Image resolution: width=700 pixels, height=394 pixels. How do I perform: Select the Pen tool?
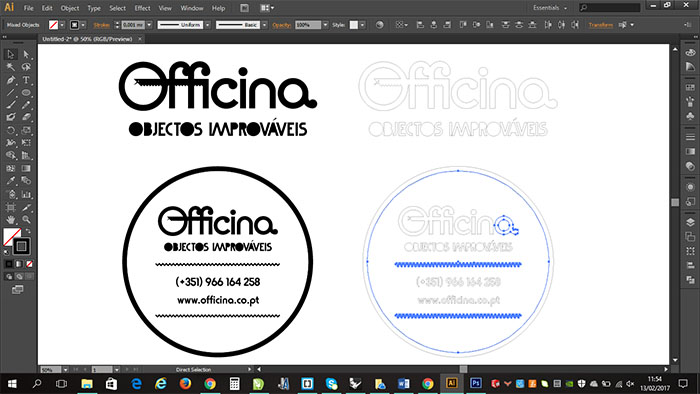coord(11,80)
